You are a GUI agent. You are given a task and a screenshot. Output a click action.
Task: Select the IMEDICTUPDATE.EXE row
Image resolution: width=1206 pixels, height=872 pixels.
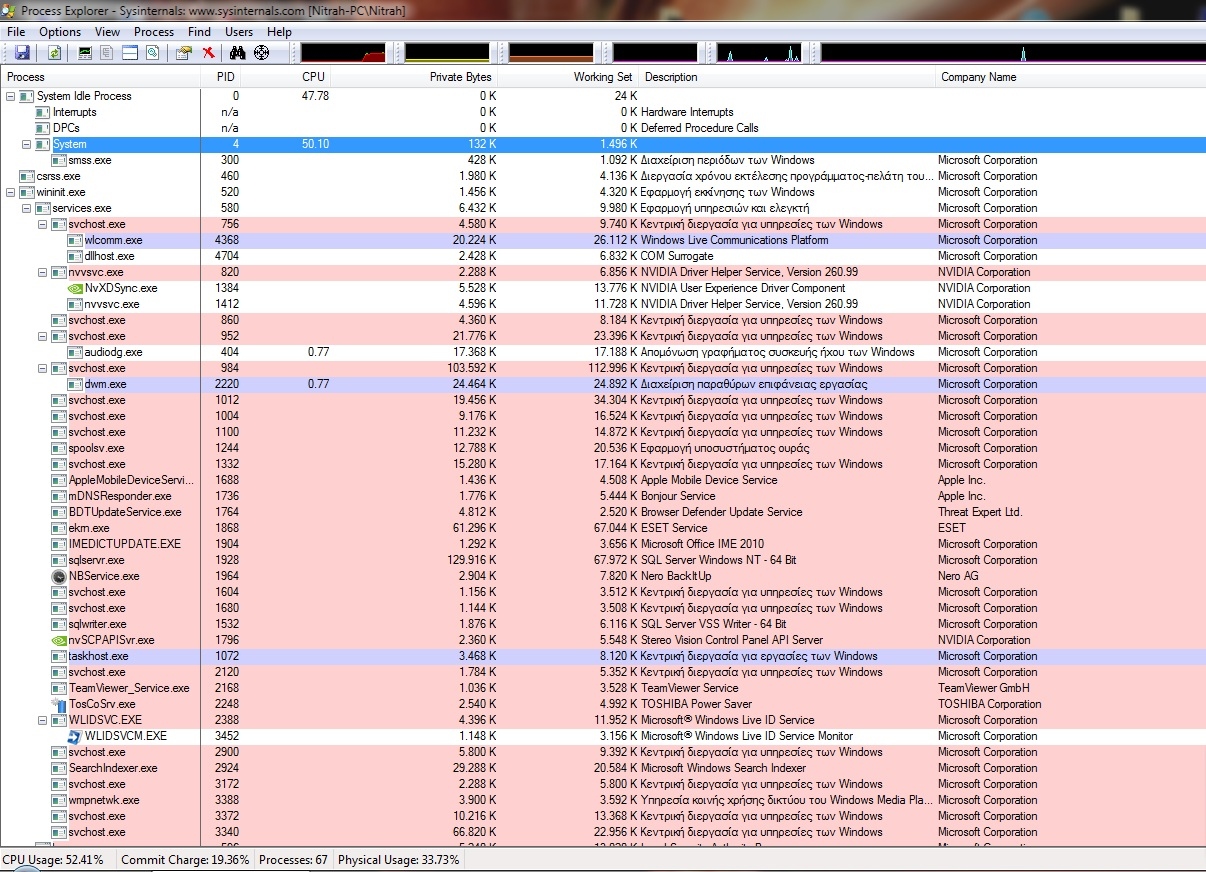603,544
